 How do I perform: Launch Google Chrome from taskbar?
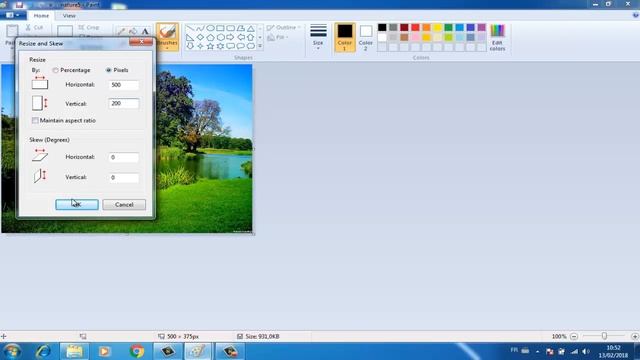tap(137, 351)
